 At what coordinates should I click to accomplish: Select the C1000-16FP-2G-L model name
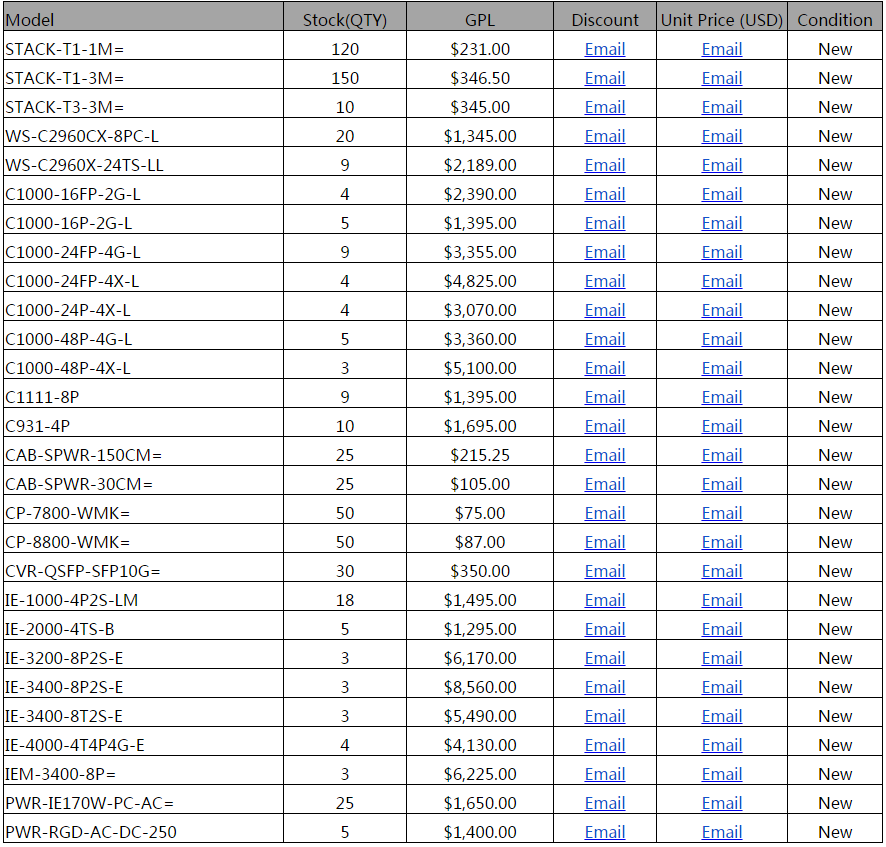point(73,194)
